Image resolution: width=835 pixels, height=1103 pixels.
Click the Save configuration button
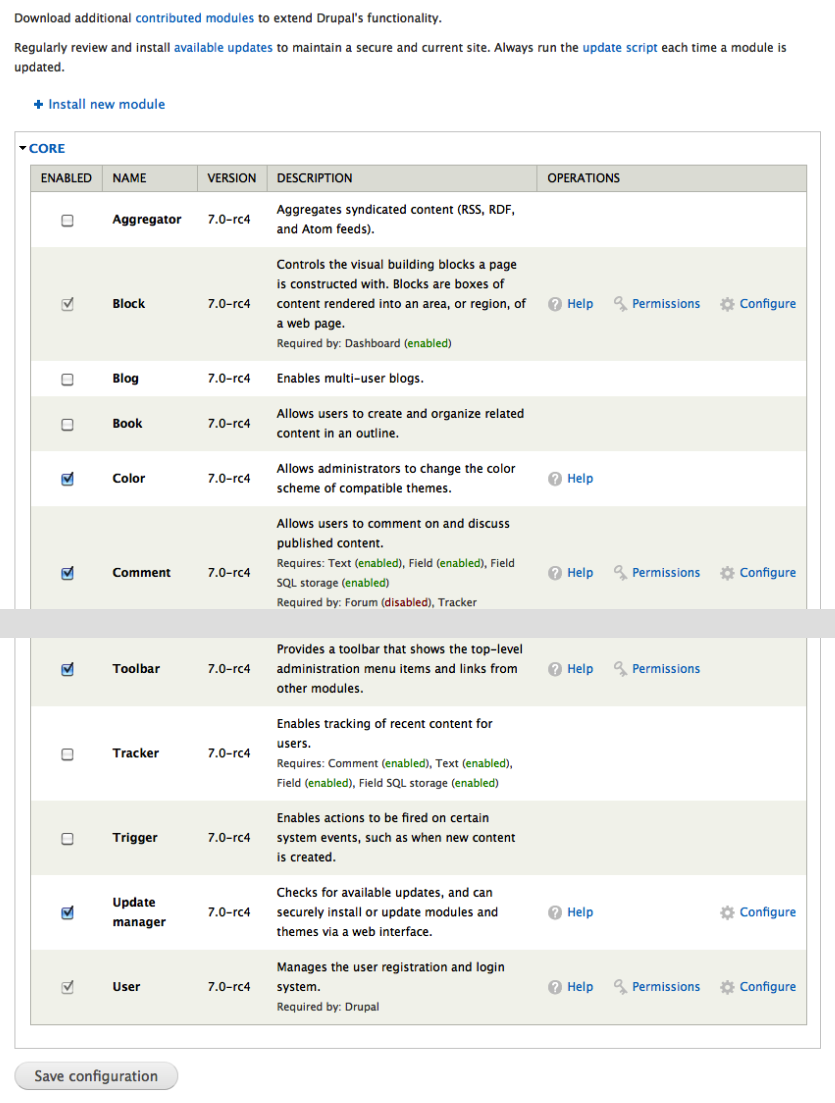click(96, 1076)
